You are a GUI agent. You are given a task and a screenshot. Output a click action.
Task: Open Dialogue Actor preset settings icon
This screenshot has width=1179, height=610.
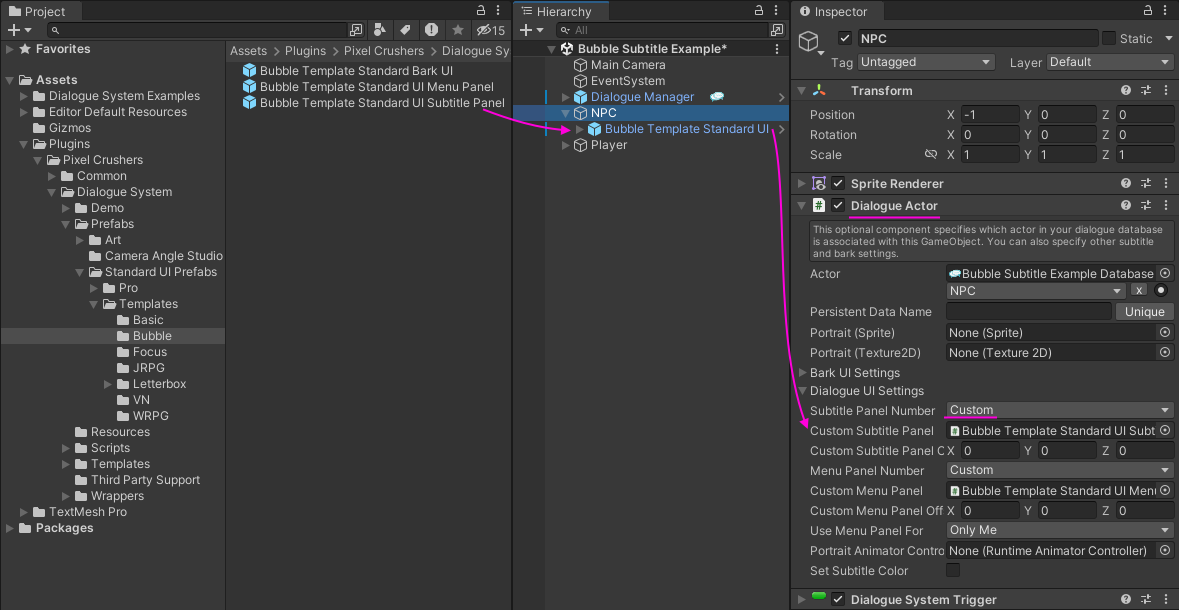tap(1146, 205)
